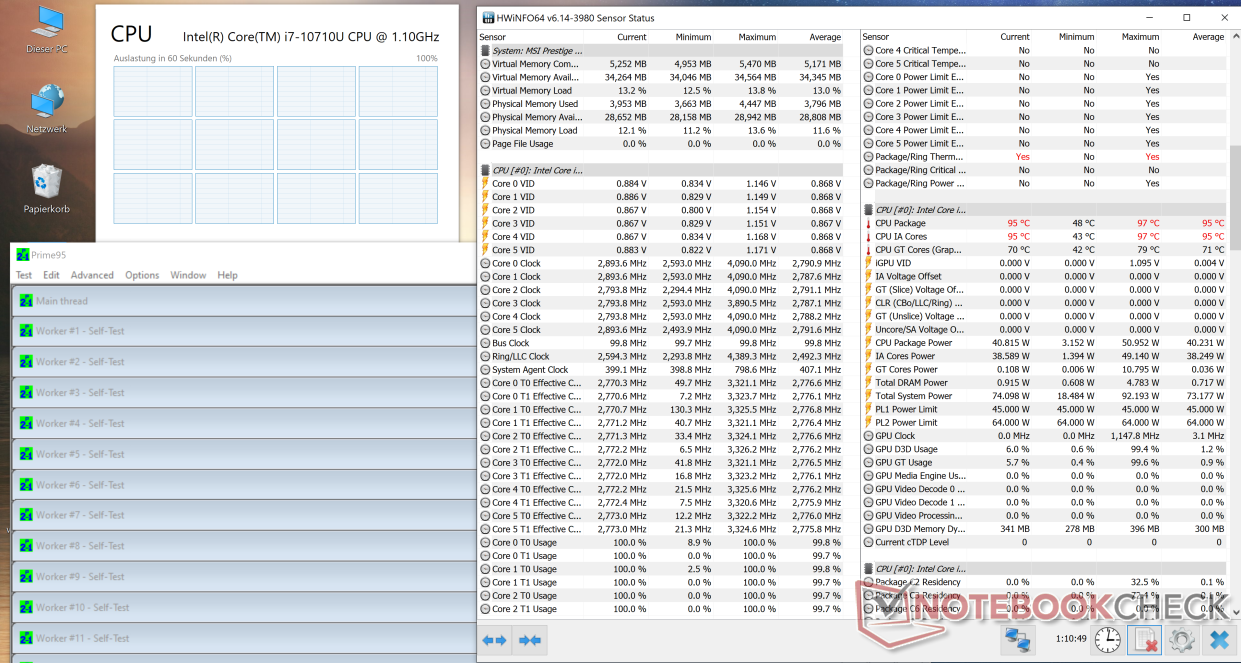Select the CPU IA Cores temperature row
Image resolution: width=1241 pixels, height=663 pixels.
(x=1044, y=237)
